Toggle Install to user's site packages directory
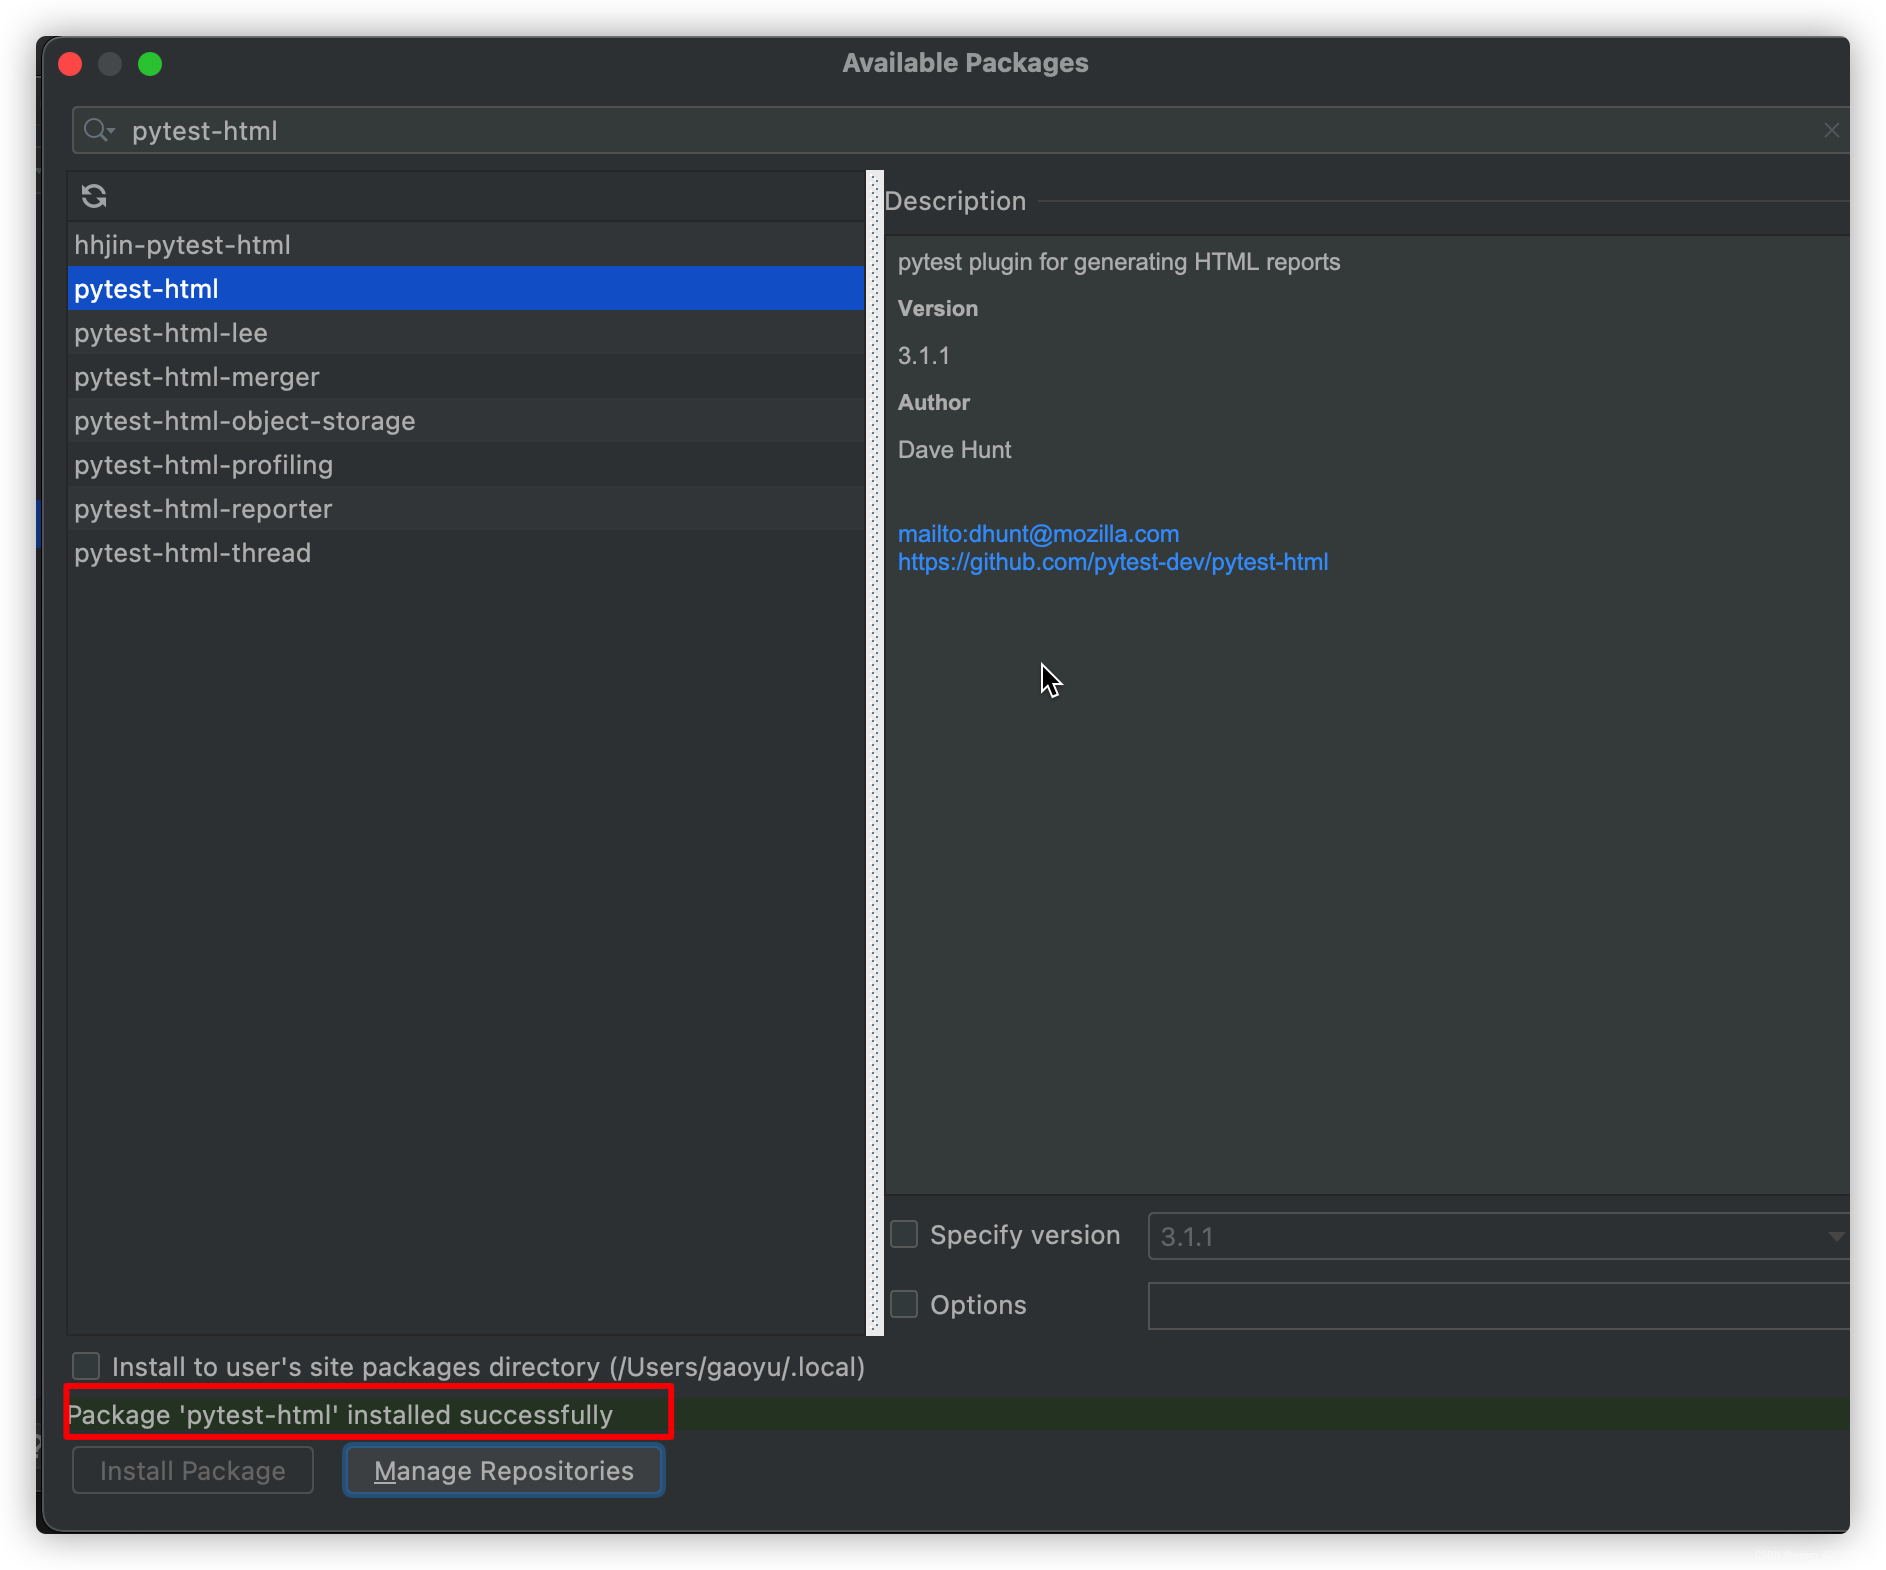Image resolution: width=1886 pixels, height=1570 pixels. (x=86, y=1366)
